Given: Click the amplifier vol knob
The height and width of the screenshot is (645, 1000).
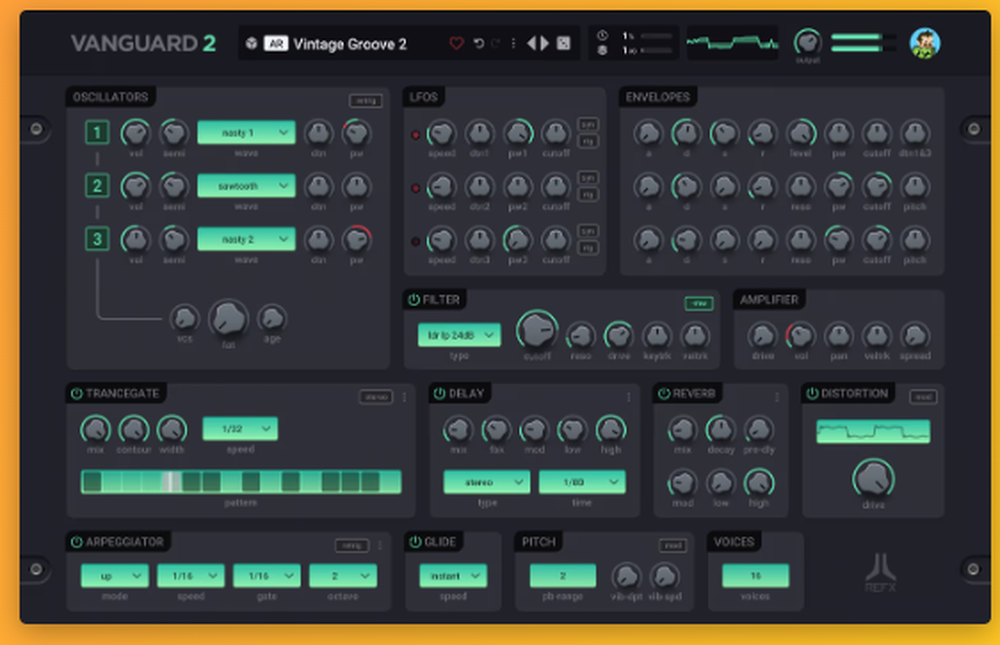Looking at the screenshot, I should [800, 335].
